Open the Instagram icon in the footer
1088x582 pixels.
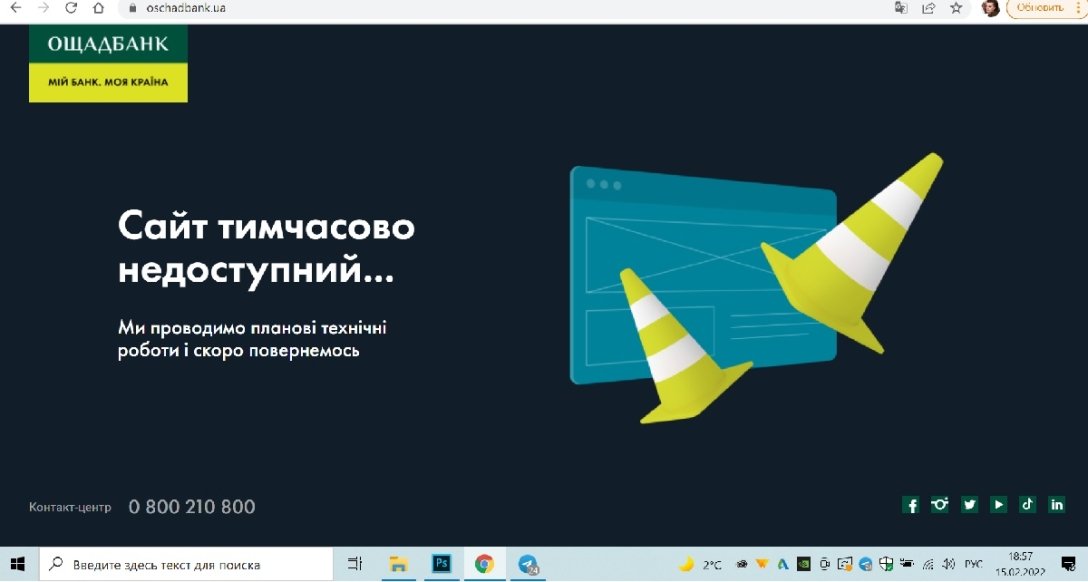(x=941, y=505)
